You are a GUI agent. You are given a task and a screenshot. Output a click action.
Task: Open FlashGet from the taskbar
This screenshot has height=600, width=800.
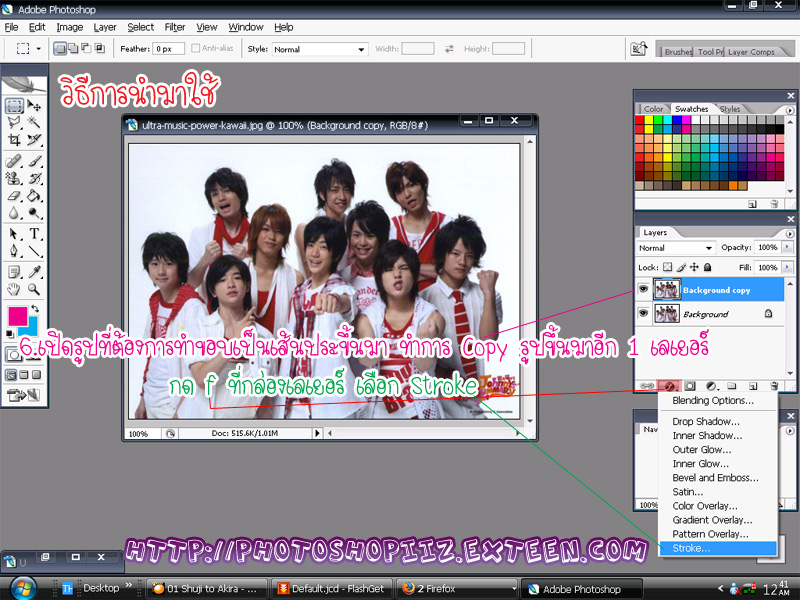331,589
